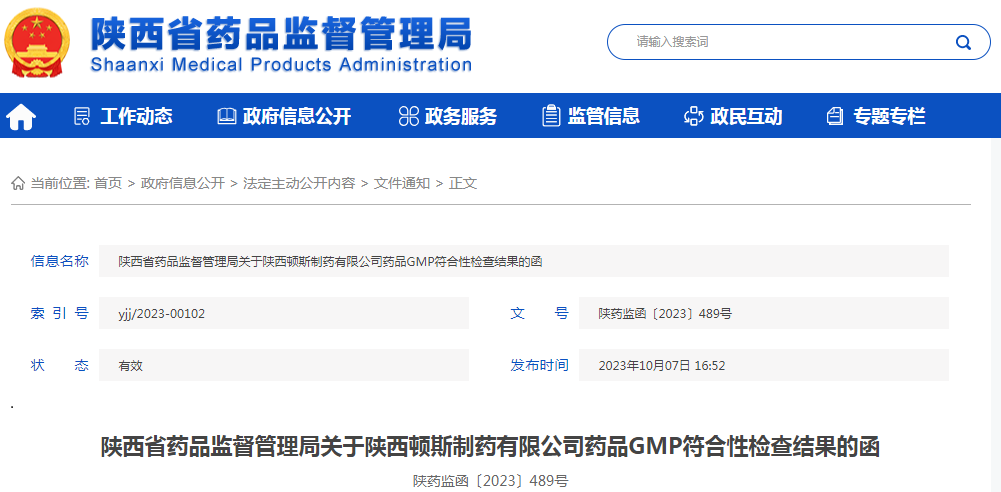Click the 文号 label

[x=539, y=313]
